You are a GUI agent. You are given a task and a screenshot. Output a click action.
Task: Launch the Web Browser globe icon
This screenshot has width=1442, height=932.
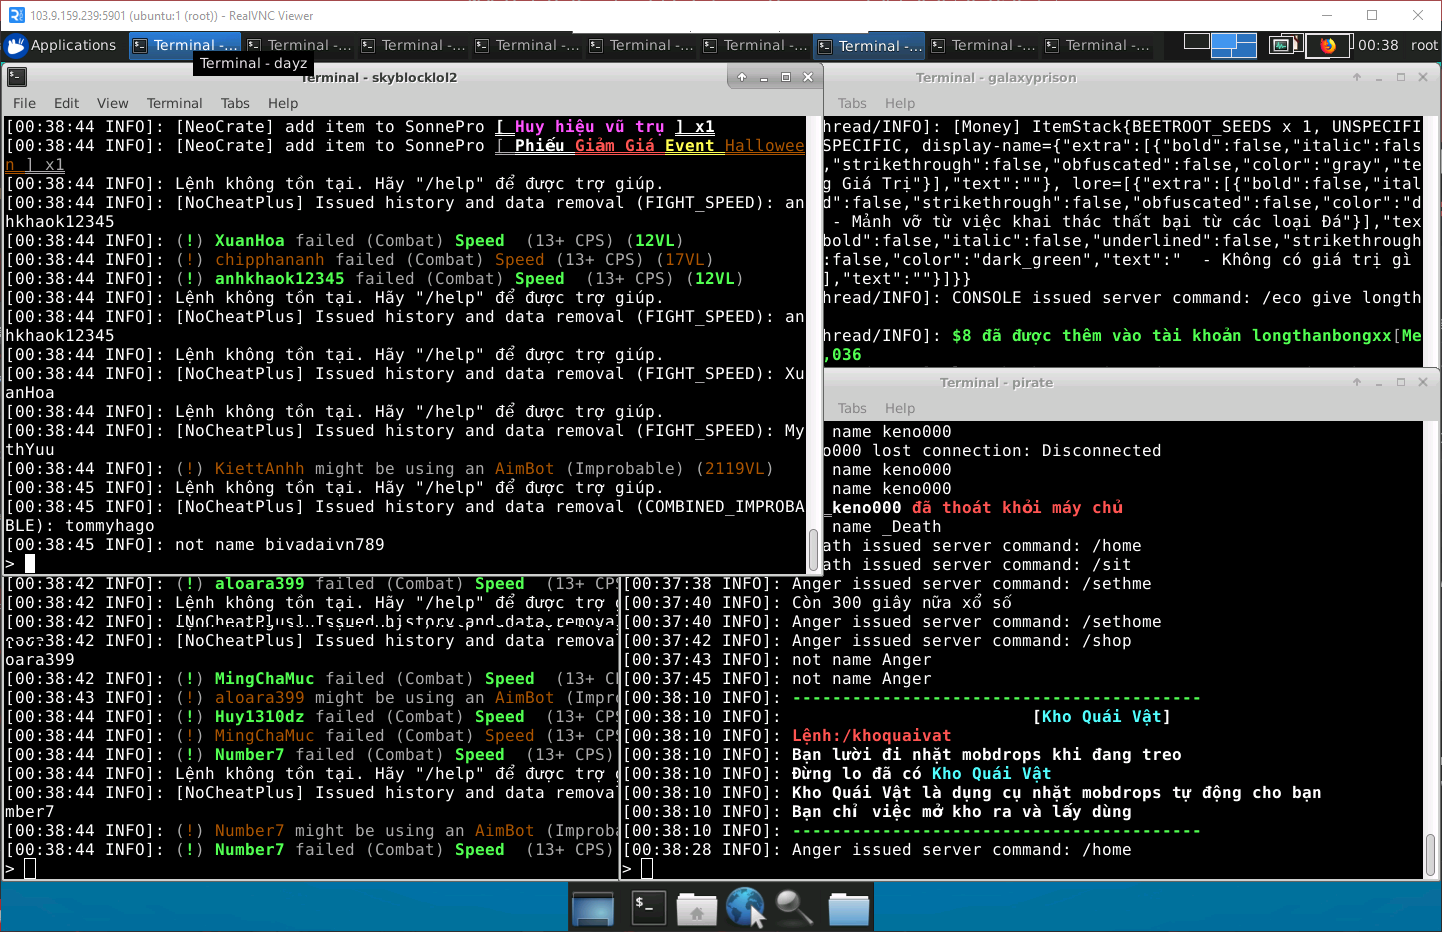[746, 908]
